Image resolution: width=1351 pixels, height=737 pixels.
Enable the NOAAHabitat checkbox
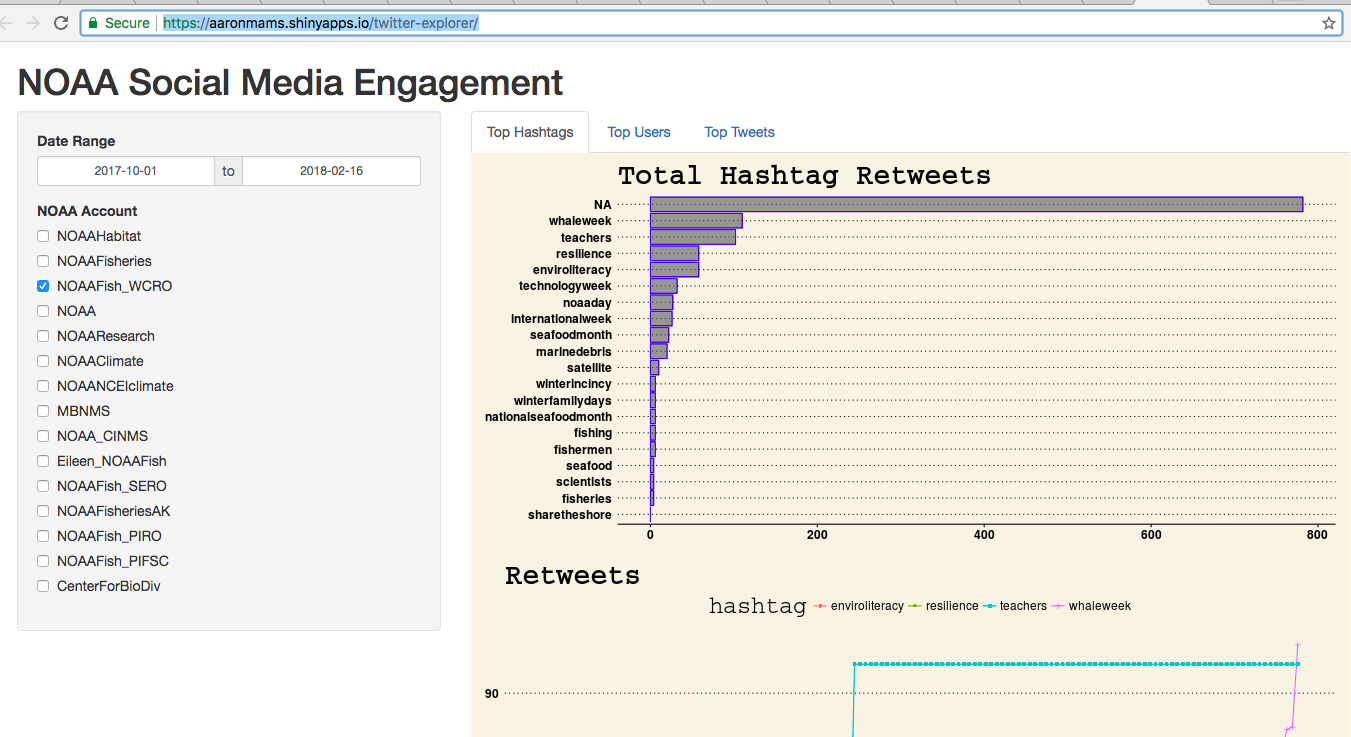click(x=43, y=236)
